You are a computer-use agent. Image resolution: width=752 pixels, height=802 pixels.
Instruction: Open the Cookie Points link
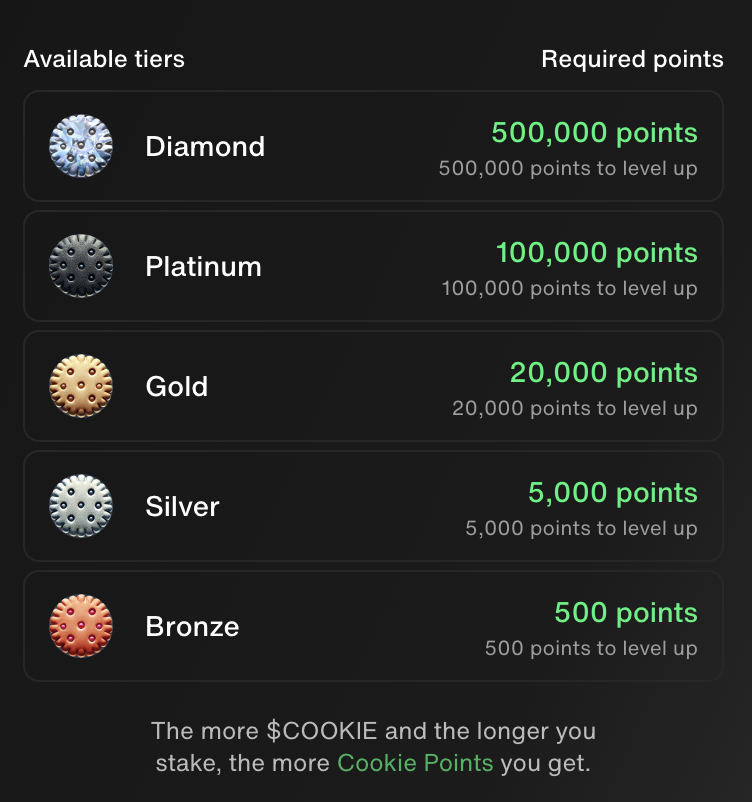coord(415,763)
